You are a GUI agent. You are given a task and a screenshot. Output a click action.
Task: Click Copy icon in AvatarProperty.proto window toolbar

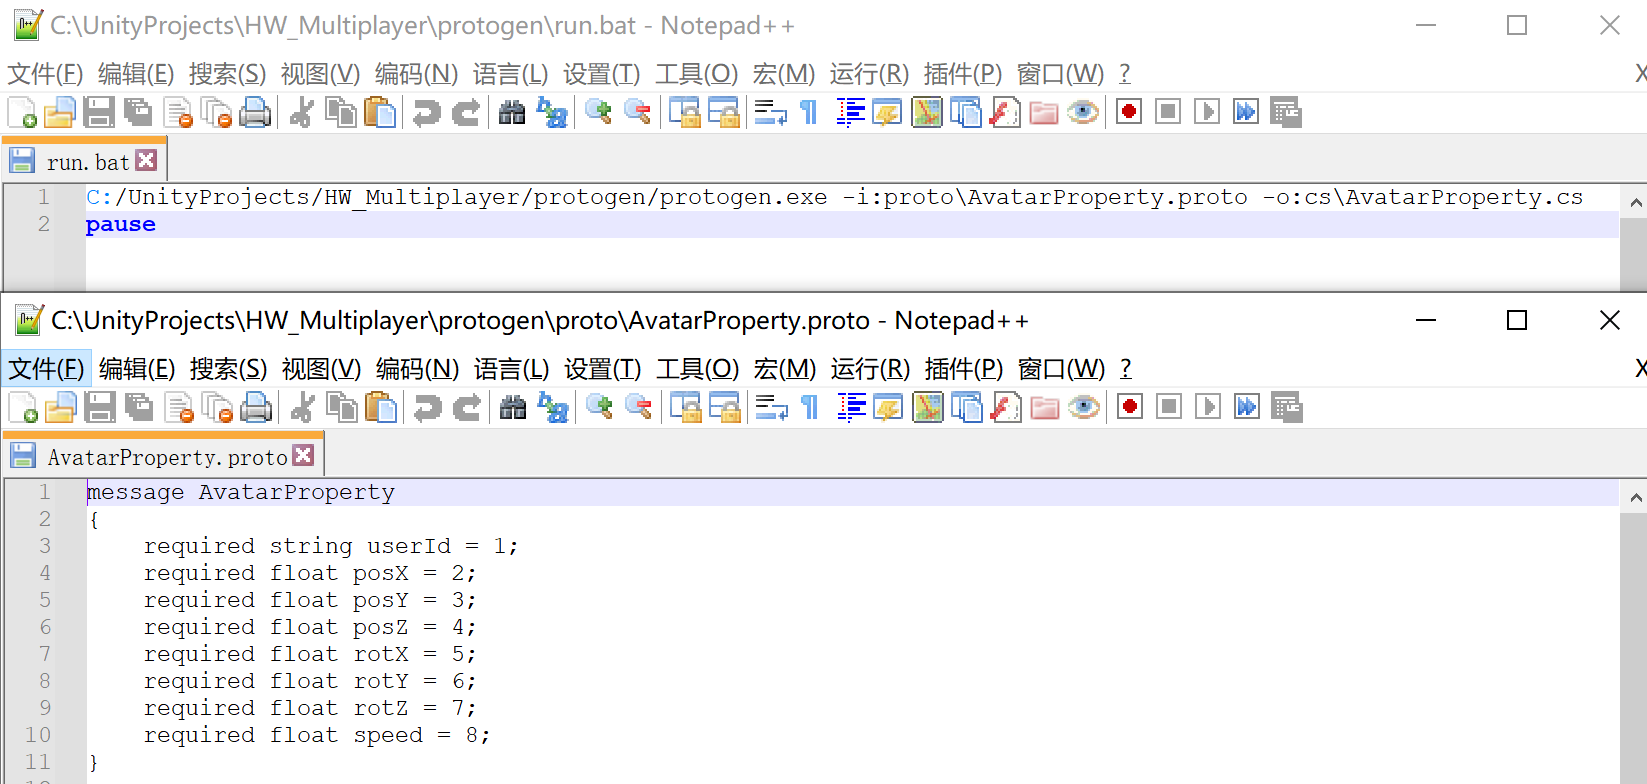tap(342, 407)
